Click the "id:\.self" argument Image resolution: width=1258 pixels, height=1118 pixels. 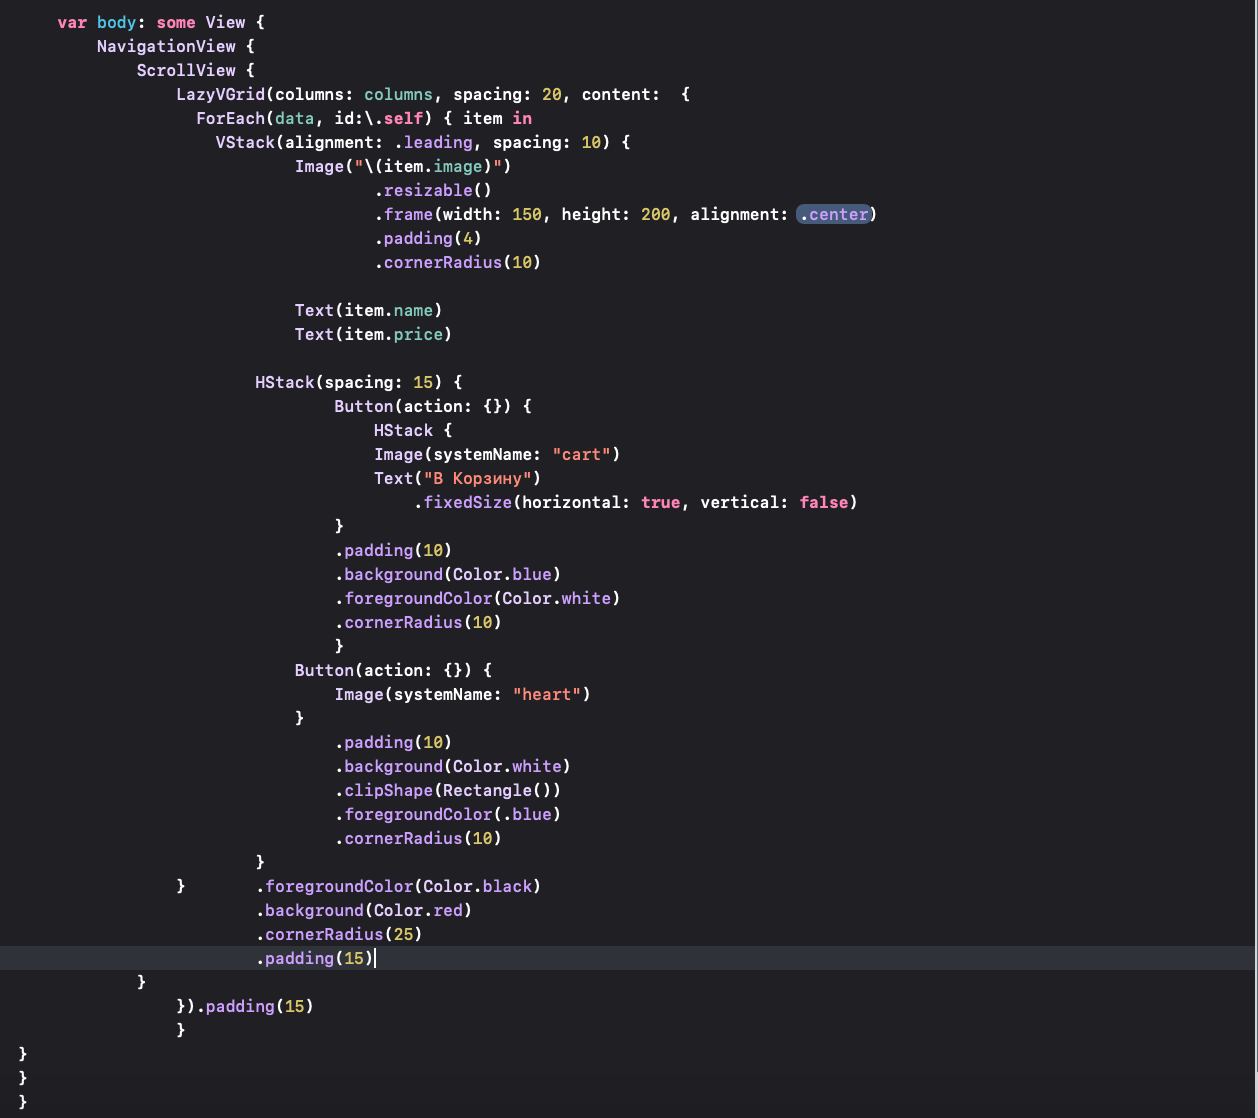click(379, 118)
